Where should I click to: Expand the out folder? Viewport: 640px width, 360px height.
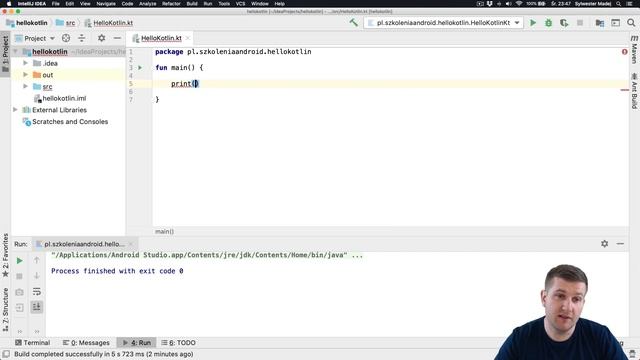[25, 75]
